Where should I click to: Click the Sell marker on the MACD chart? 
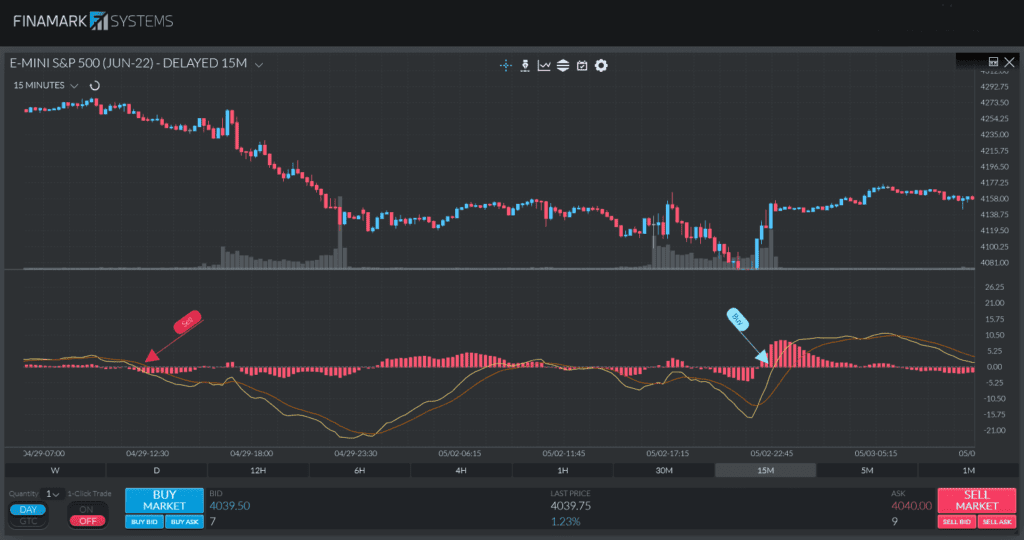point(187,322)
